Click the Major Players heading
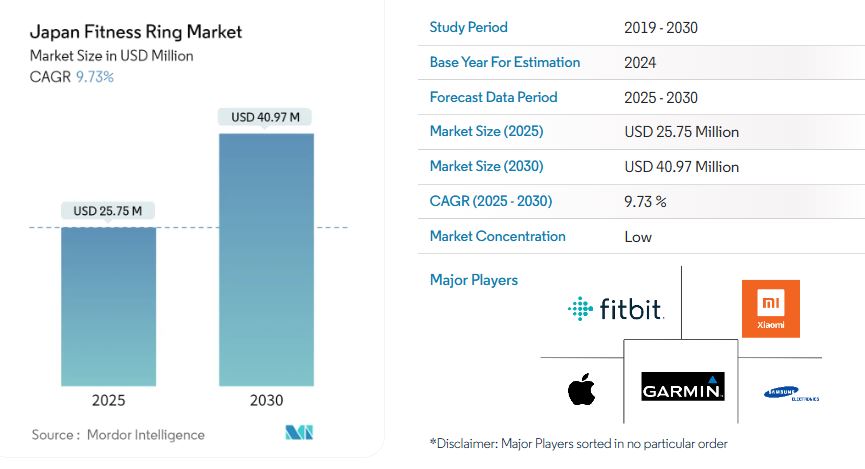865x469 pixels. click(x=474, y=280)
